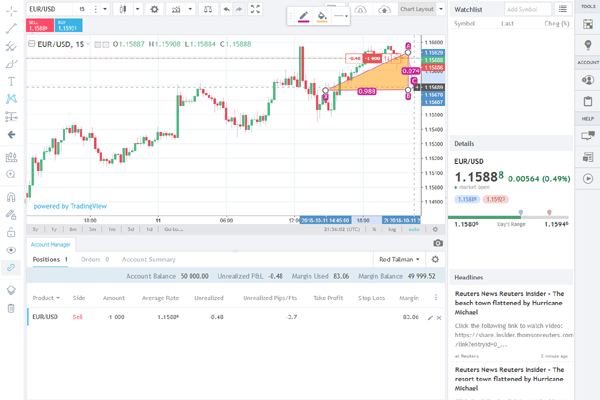Screen dimensions: 600x400
Task: Switch to the Orders tab
Action: point(95,260)
